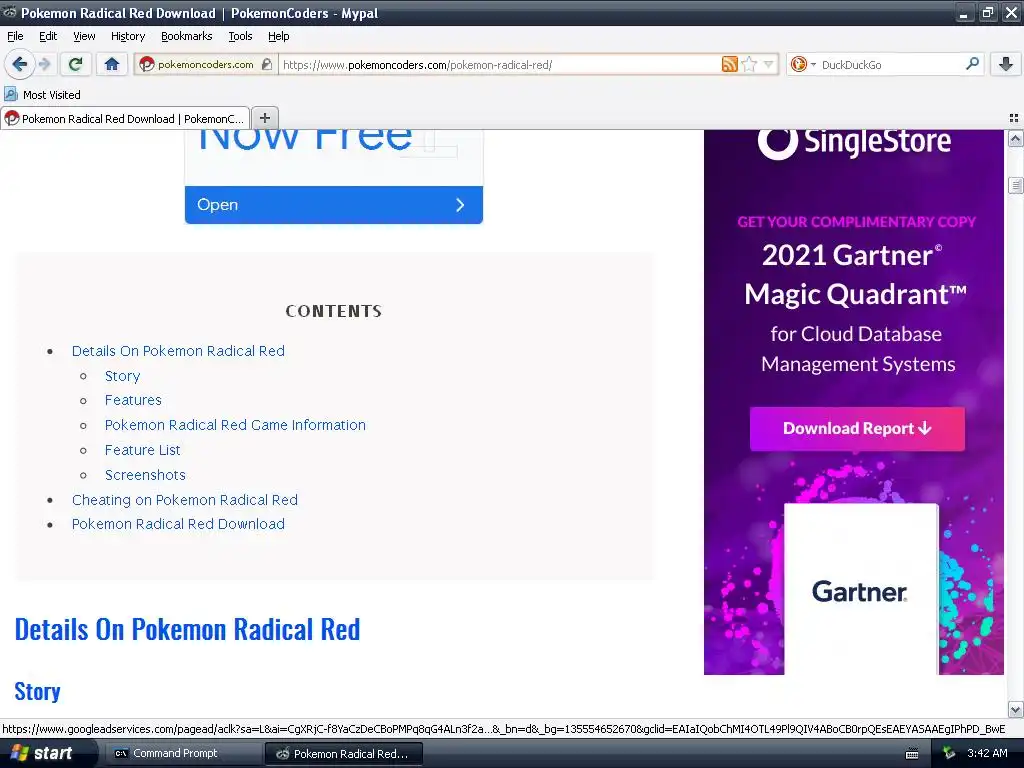Click the magnifier search button
Viewport: 1024px width, 768px height.
pos(972,64)
